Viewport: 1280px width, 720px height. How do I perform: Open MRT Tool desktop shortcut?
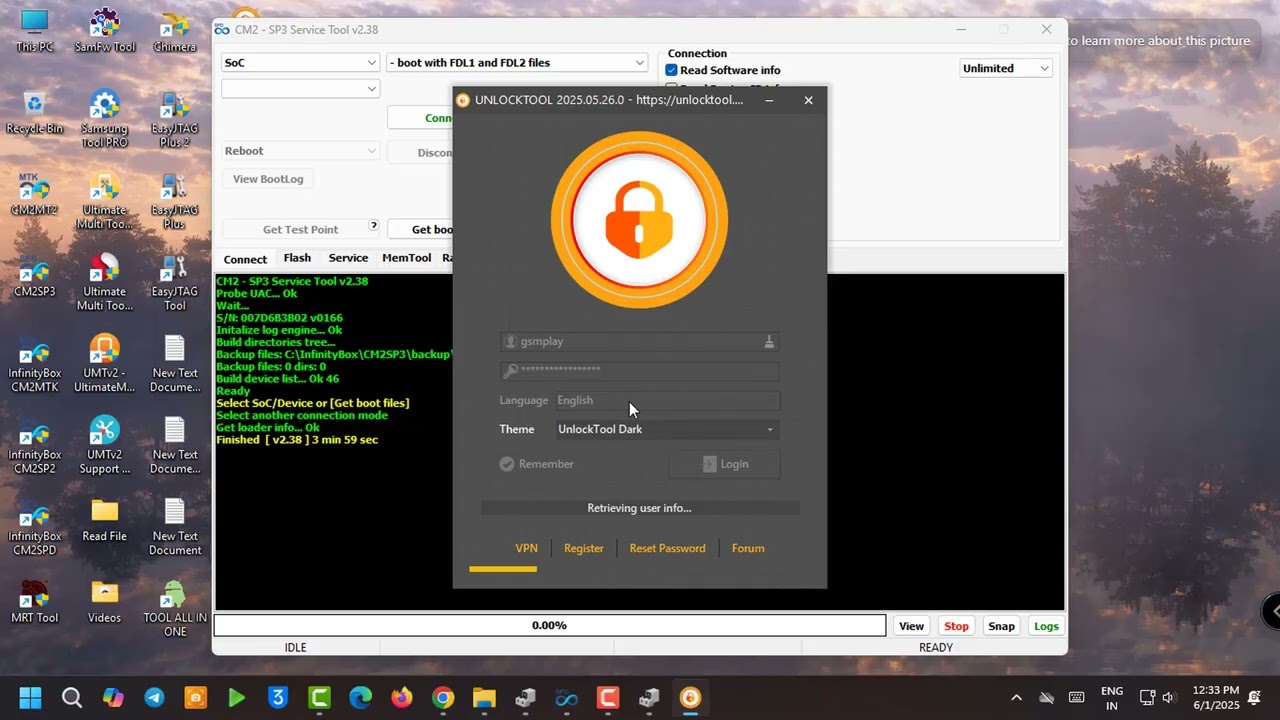(x=34, y=602)
